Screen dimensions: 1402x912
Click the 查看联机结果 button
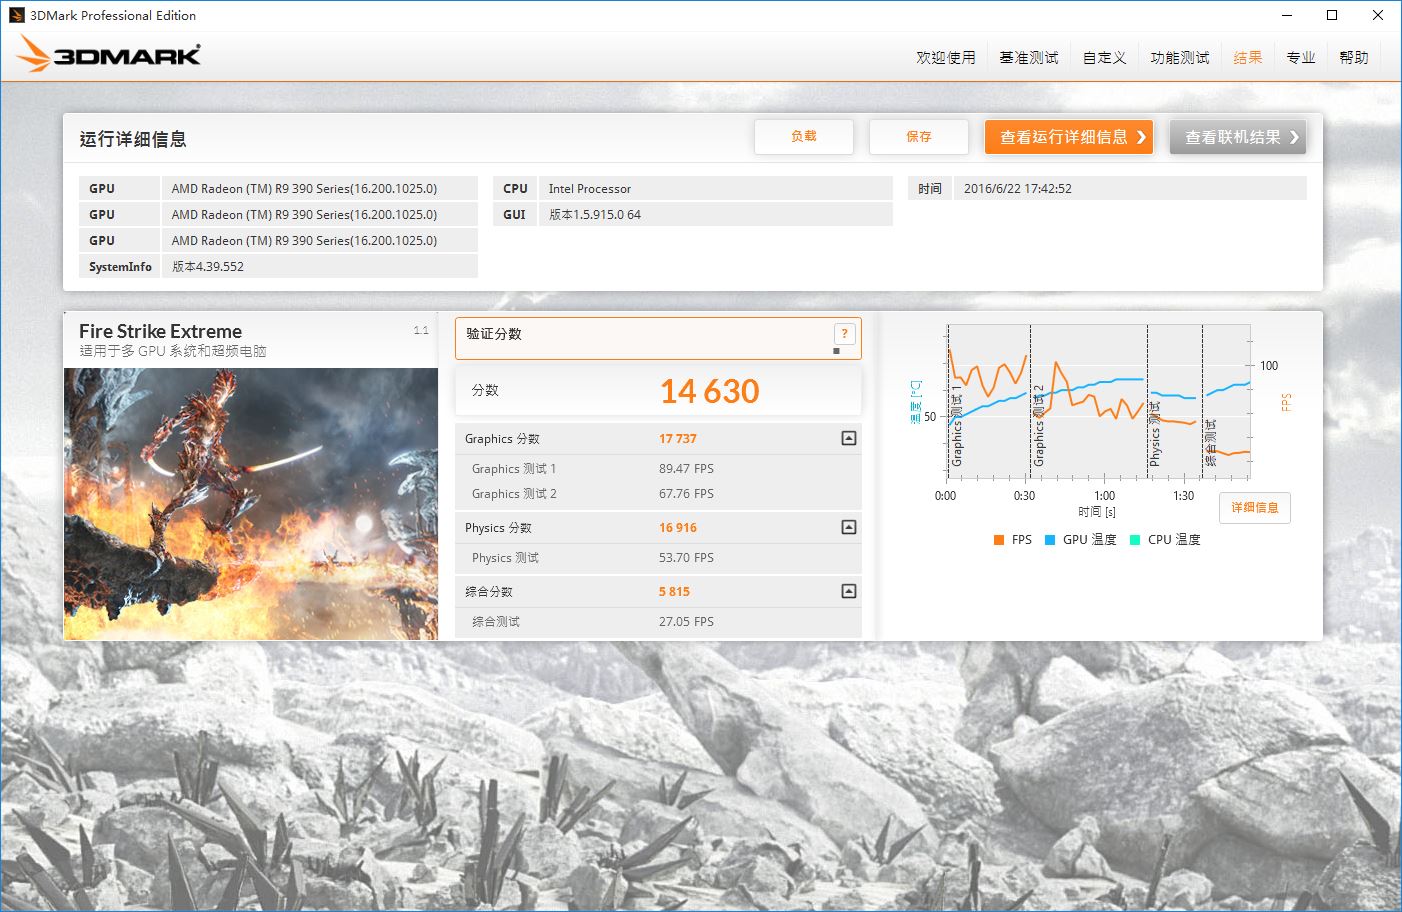tap(1238, 137)
